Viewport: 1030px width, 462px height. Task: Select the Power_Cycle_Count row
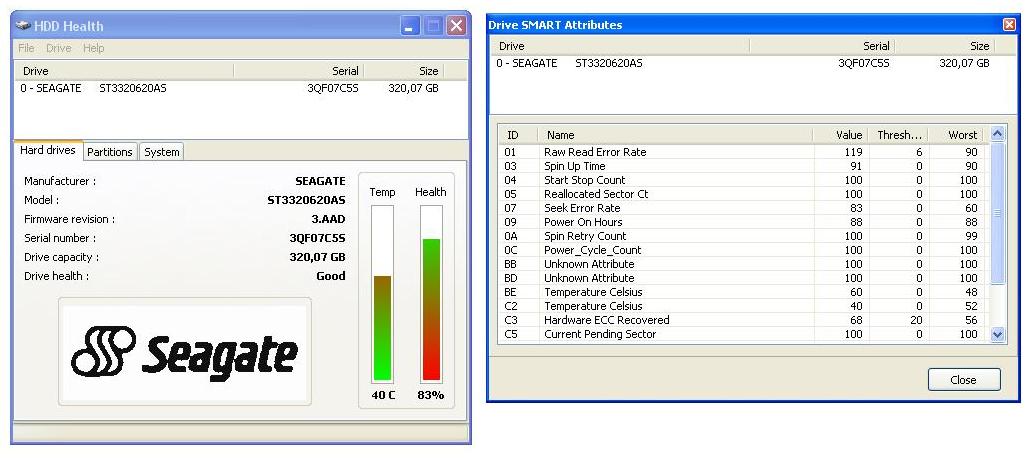pyautogui.click(x=742, y=250)
